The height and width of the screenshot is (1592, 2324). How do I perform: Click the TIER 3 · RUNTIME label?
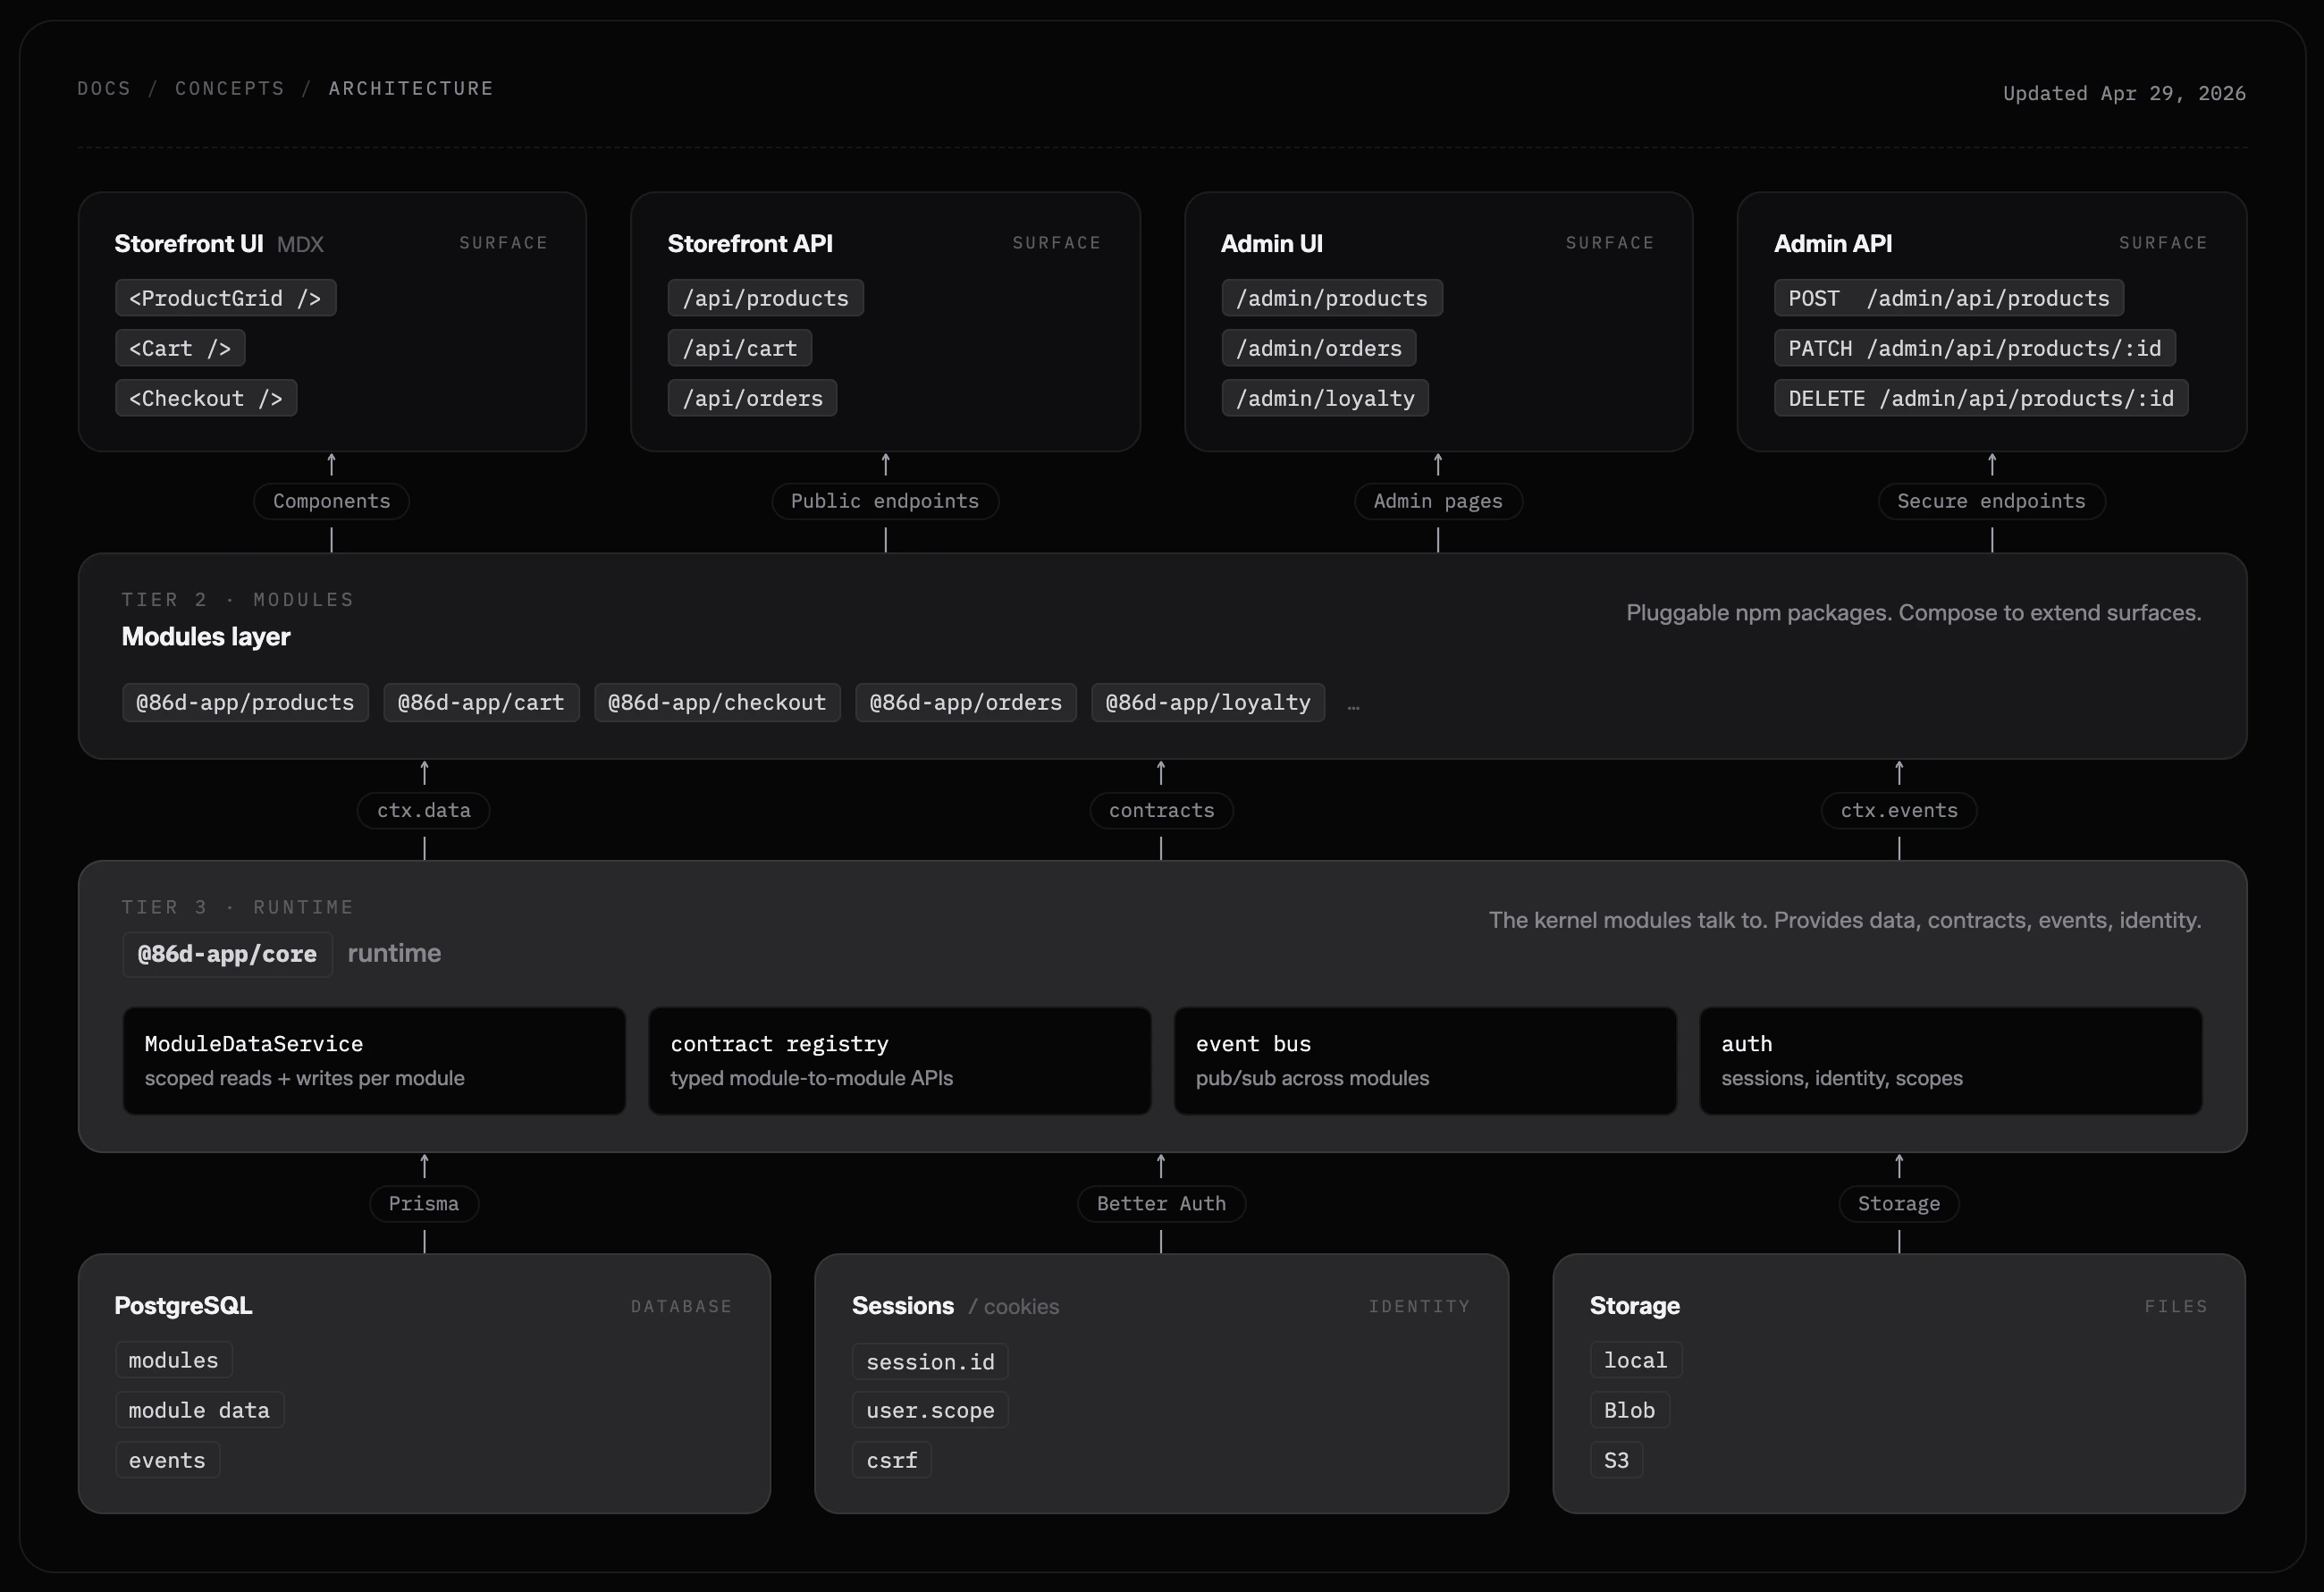(238, 907)
